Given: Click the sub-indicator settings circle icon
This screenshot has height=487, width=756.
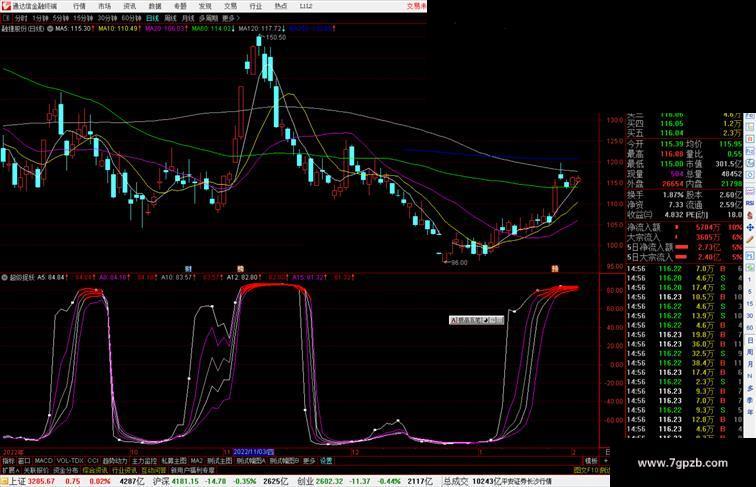Looking at the screenshot, I should (x=4, y=278).
